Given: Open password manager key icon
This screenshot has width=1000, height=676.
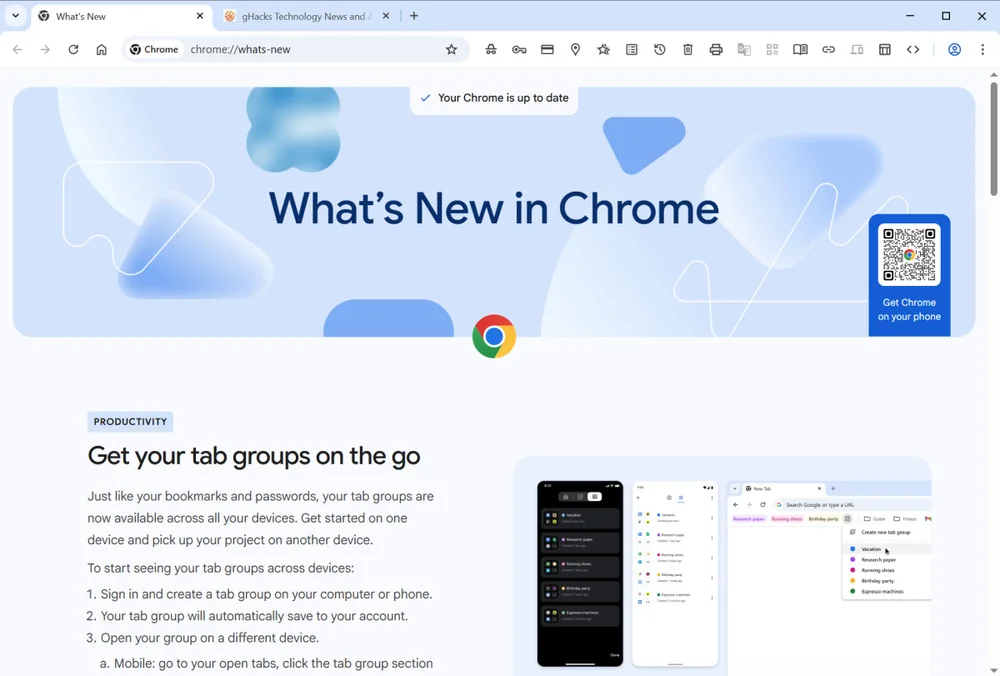Looking at the screenshot, I should [x=519, y=49].
